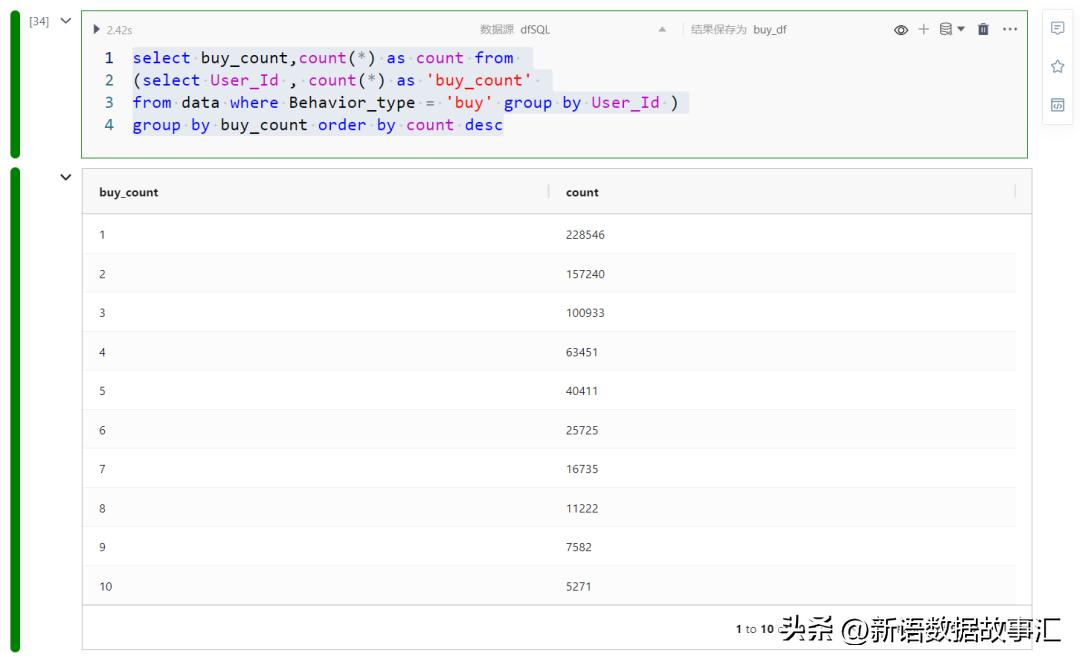Click the add cell plus icon
This screenshot has width=1080, height=662.
point(923,30)
